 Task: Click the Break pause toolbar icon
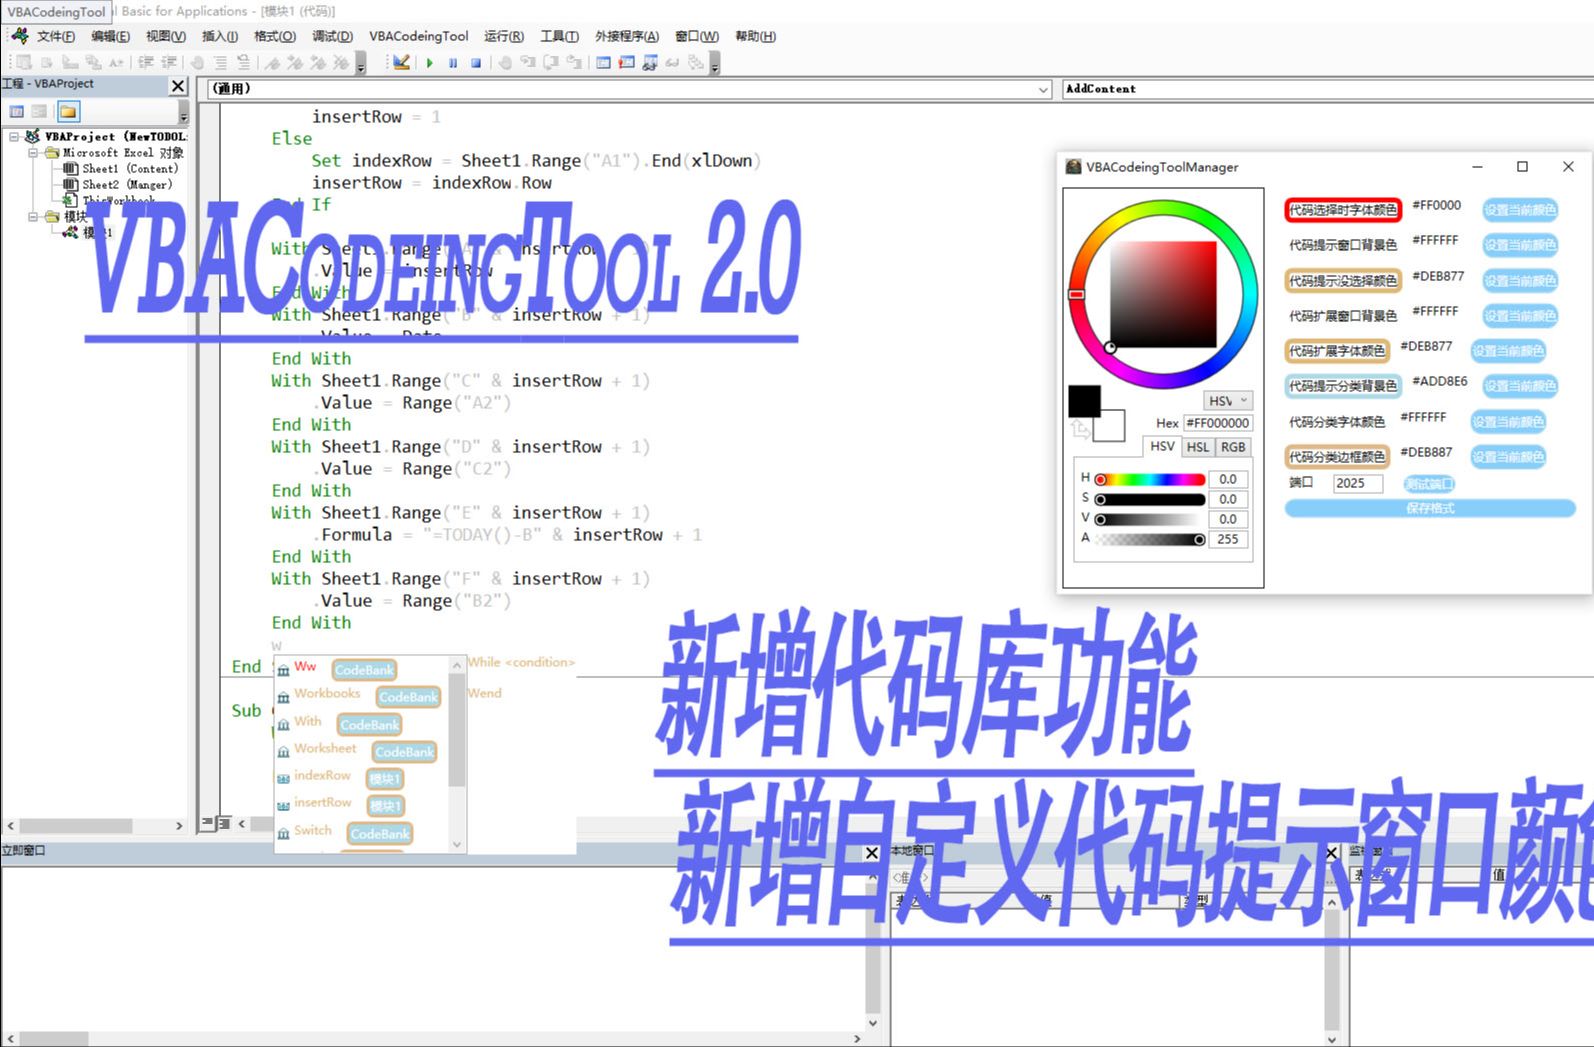(x=453, y=63)
